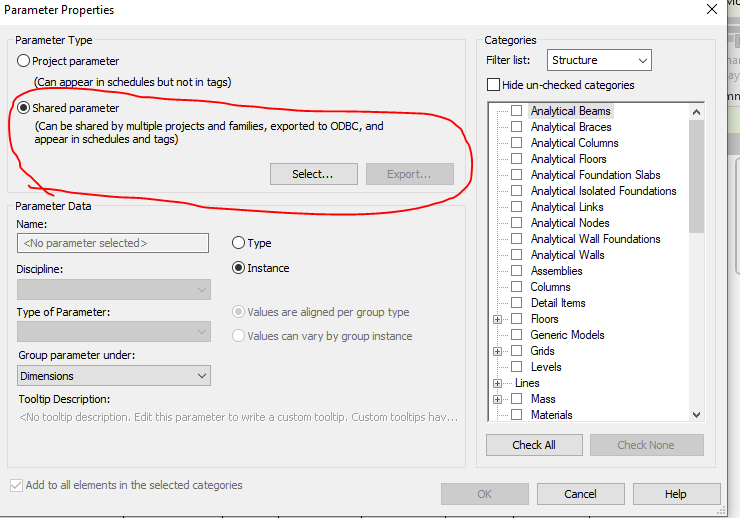This screenshot has width=740, height=518.
Task: Check the Analytical Walls category
Action: pyautogui.click(x=517, y=255)
